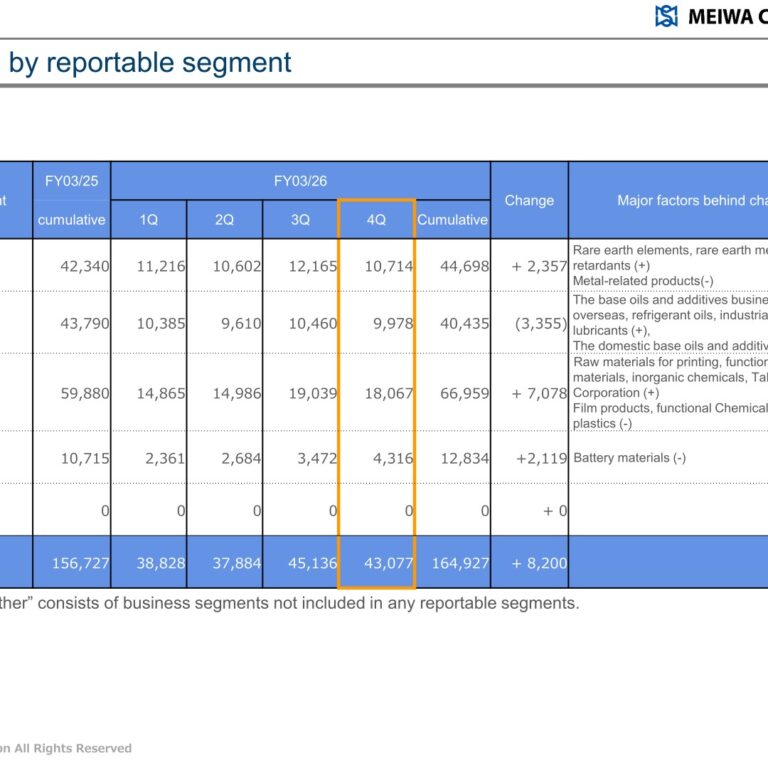This screenshot has width=768, height=768.
Task: Click the footnote about business segments
Action: point(289,603)
